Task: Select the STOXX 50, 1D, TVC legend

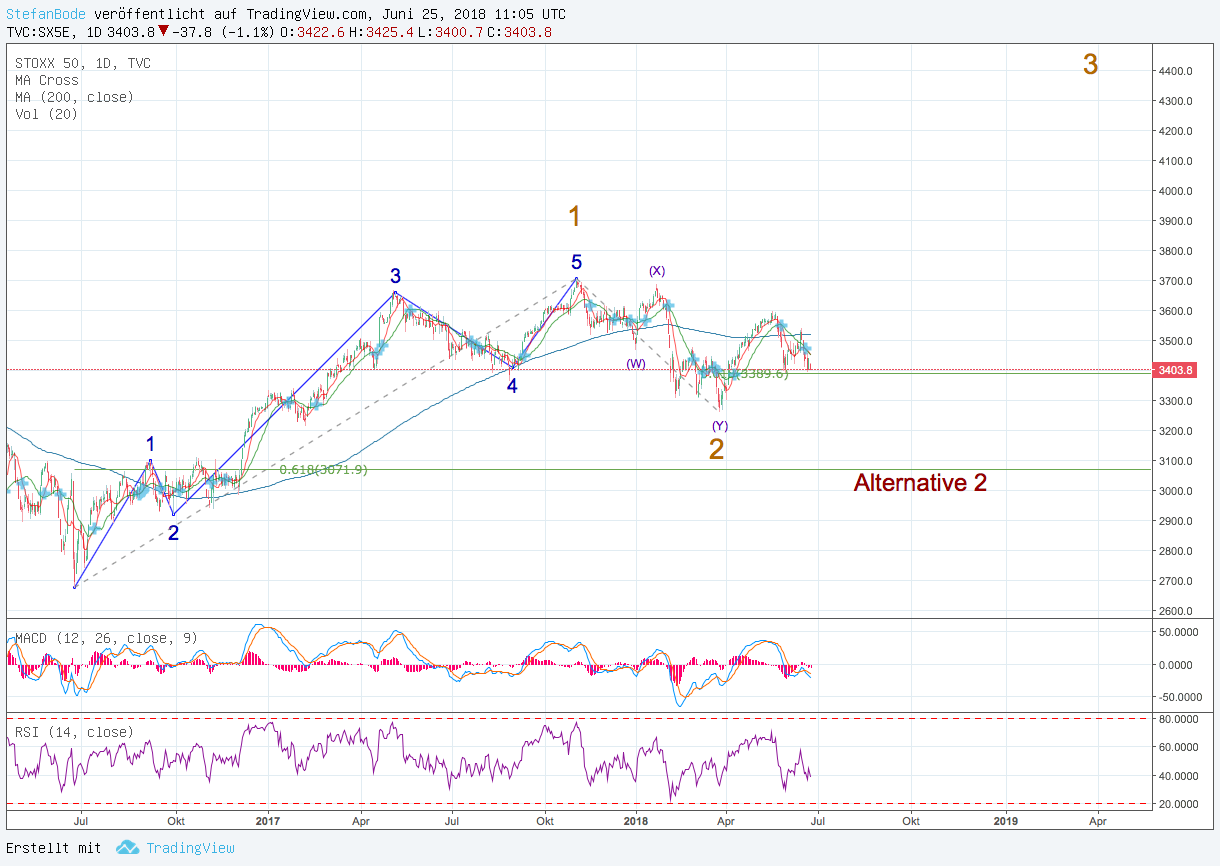Action: (83, 63)
